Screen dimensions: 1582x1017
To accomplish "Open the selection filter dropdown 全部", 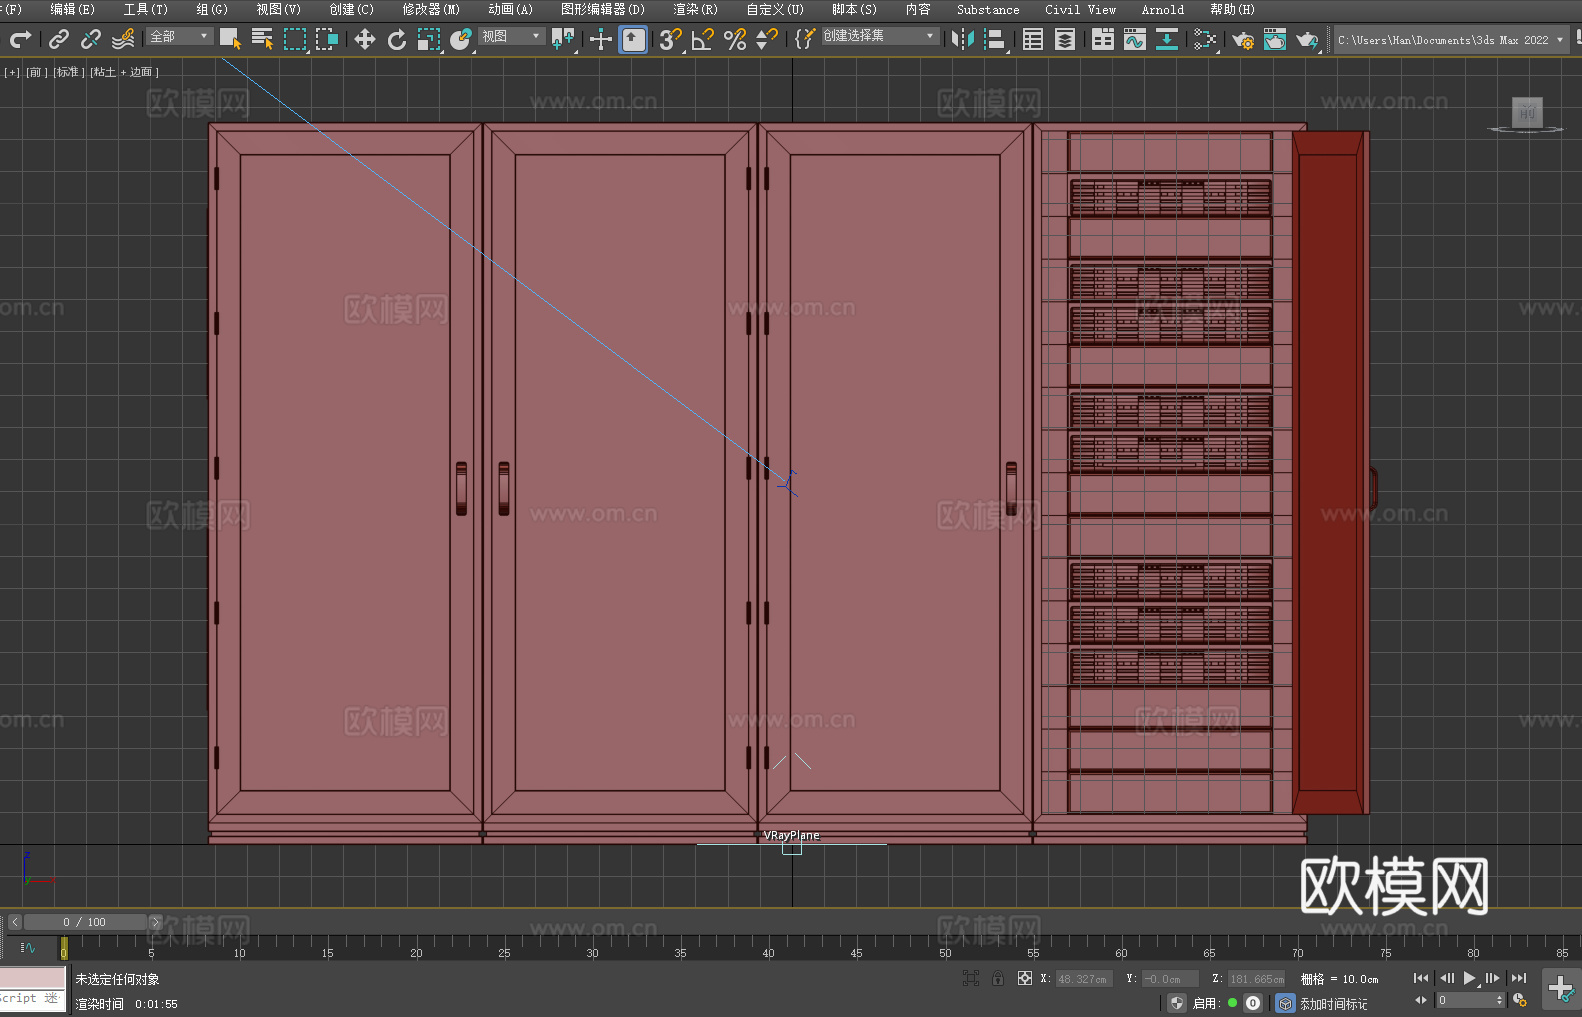I will click(180, 36).
